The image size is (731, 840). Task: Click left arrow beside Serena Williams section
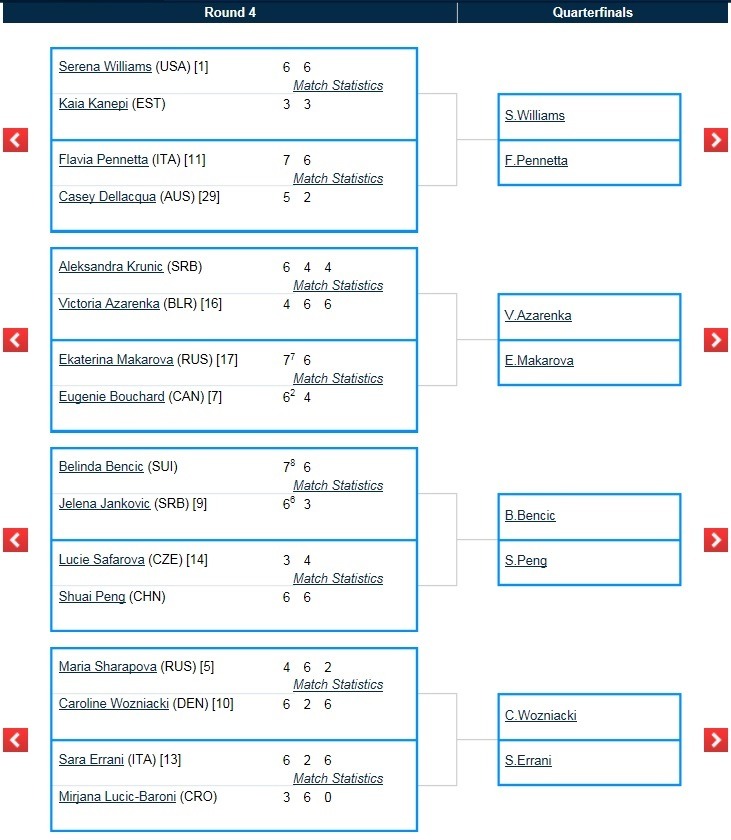15,140
